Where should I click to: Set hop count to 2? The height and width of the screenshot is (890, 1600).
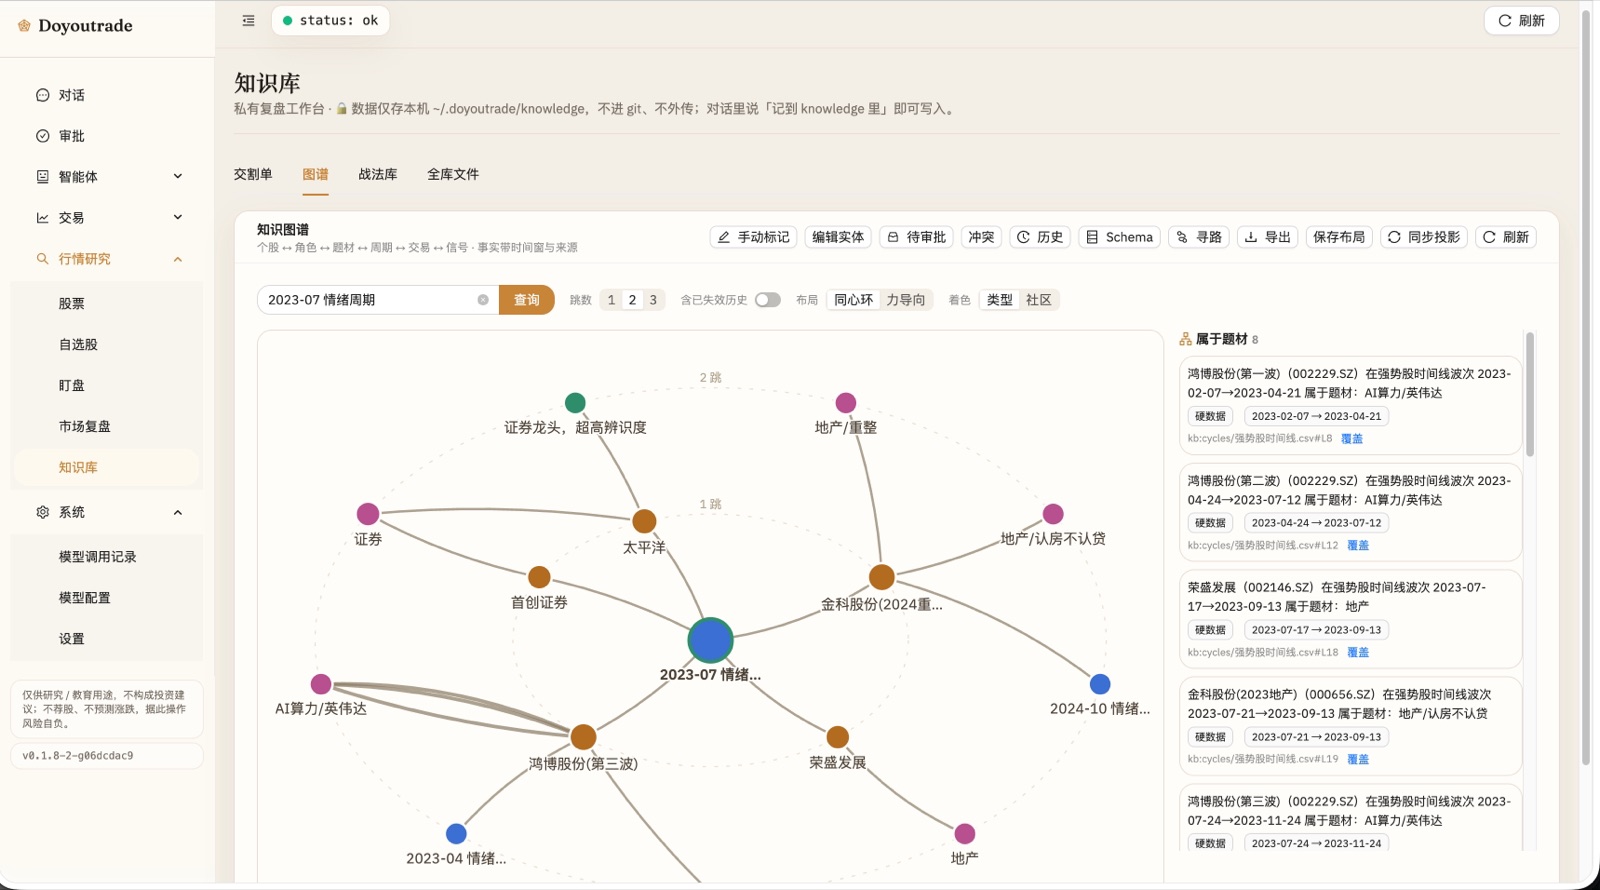pos(632,300)
